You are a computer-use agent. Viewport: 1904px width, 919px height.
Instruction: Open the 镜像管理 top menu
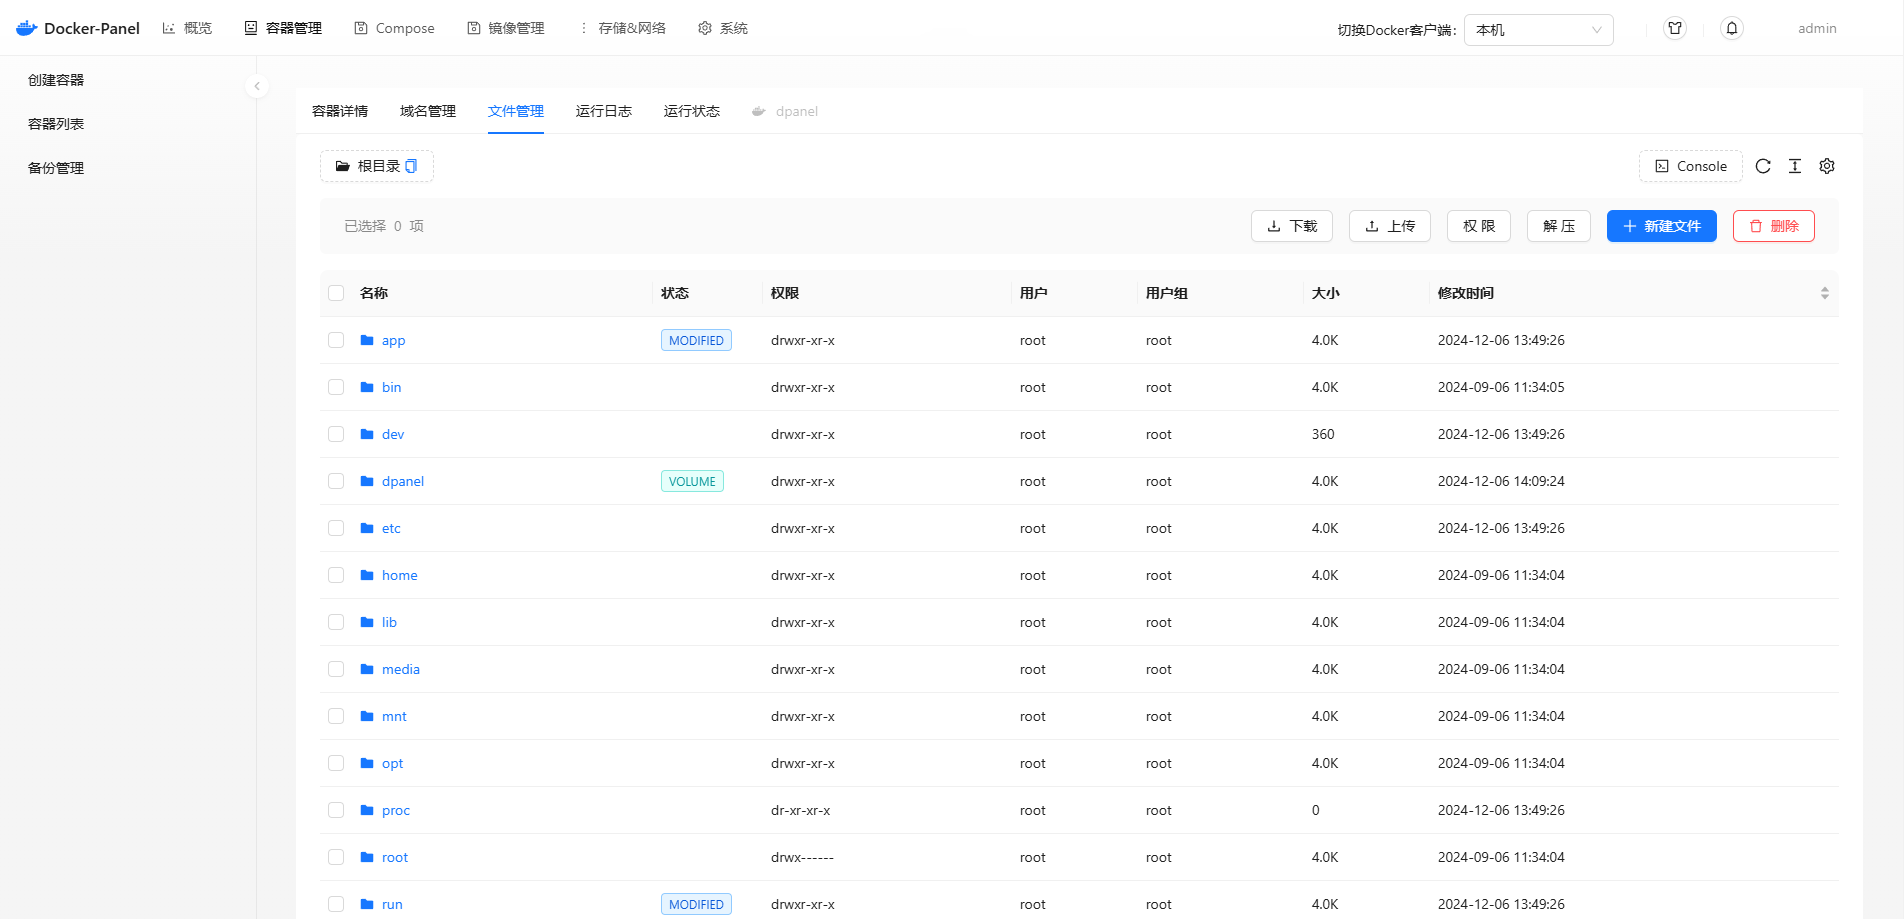pos(506,28)
